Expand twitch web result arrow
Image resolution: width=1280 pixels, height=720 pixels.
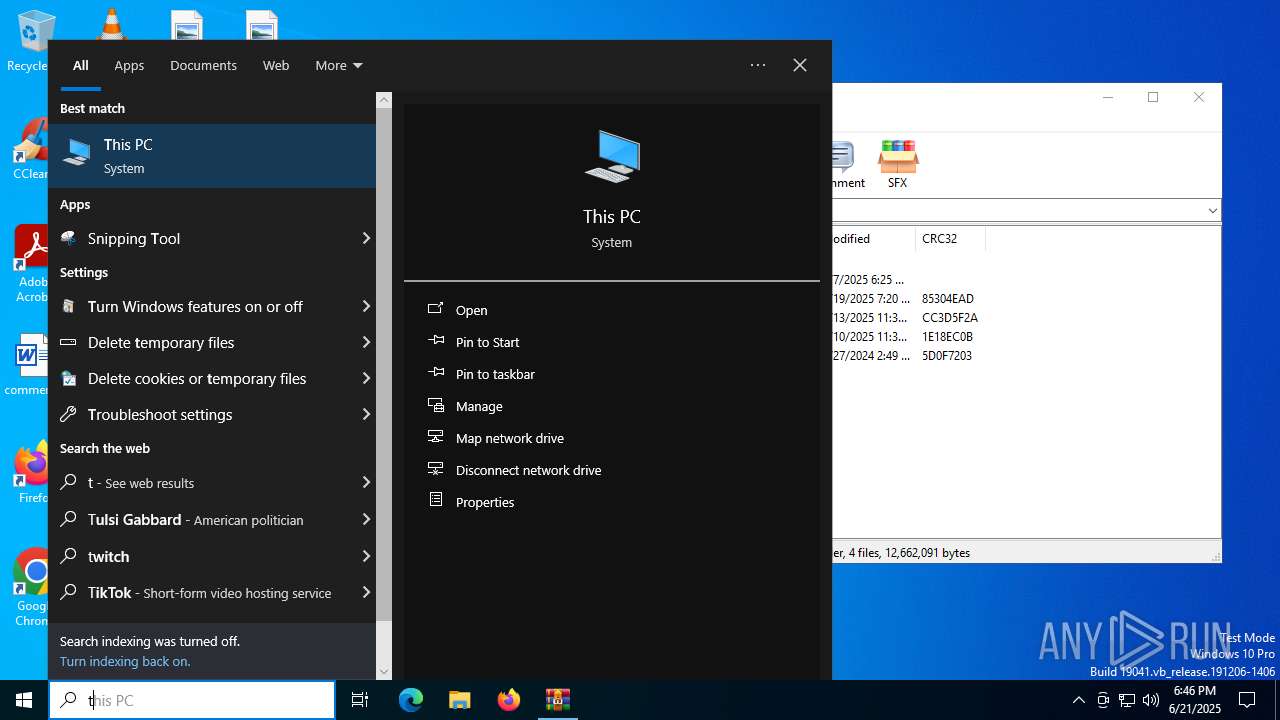(366, 556)
